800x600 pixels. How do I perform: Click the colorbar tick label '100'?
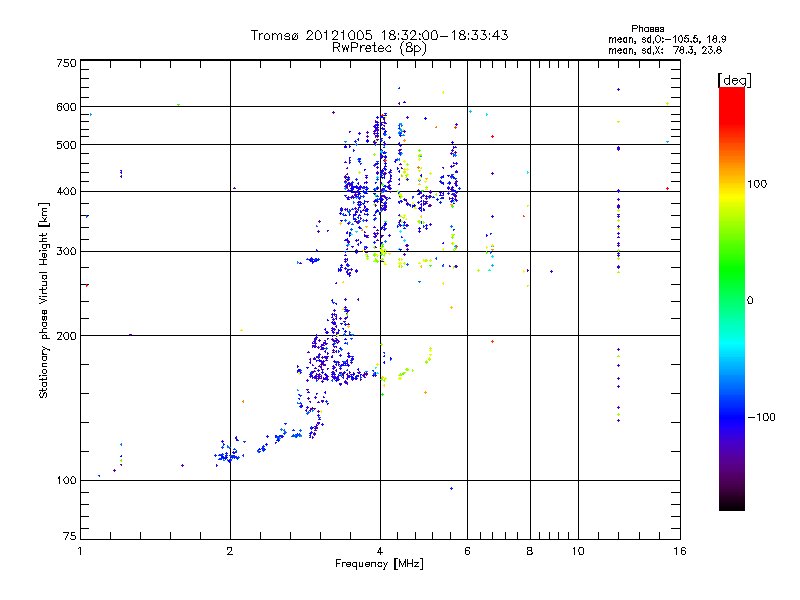tap(757, 184)
